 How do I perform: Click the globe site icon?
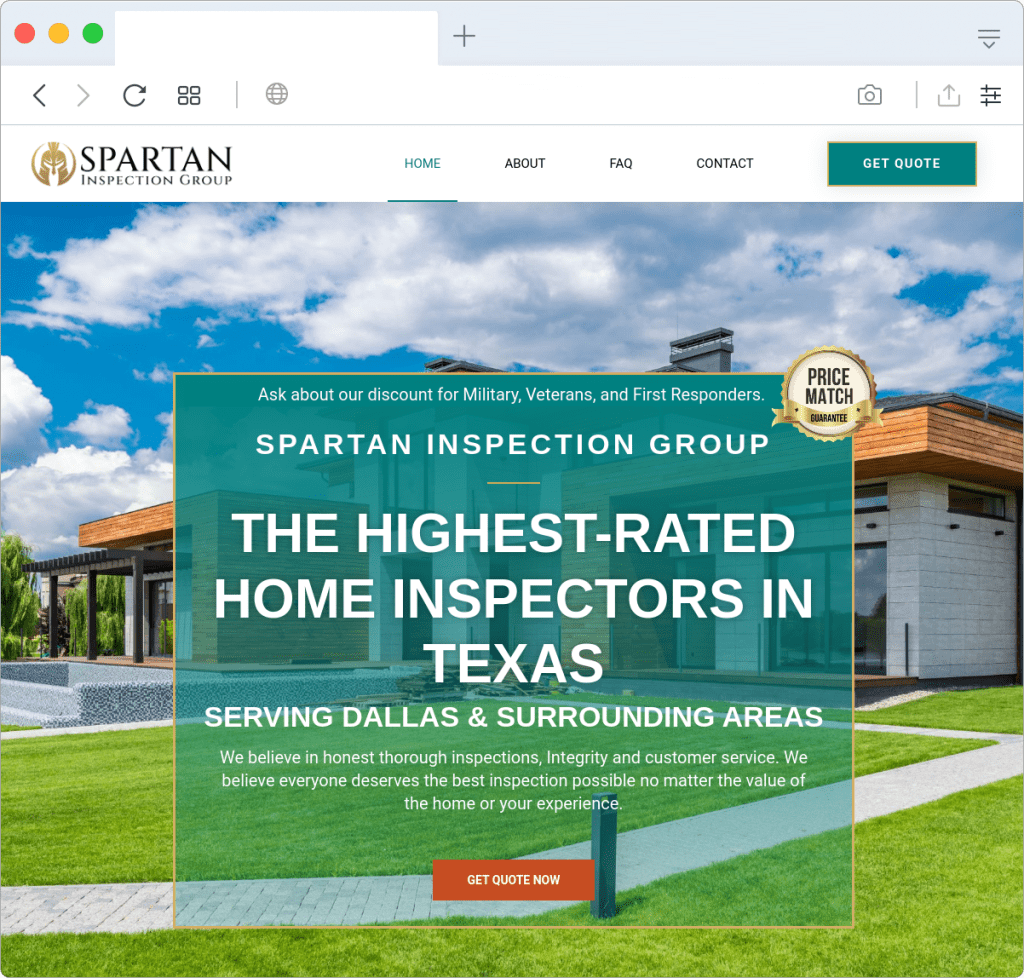[x=276, y=94]
